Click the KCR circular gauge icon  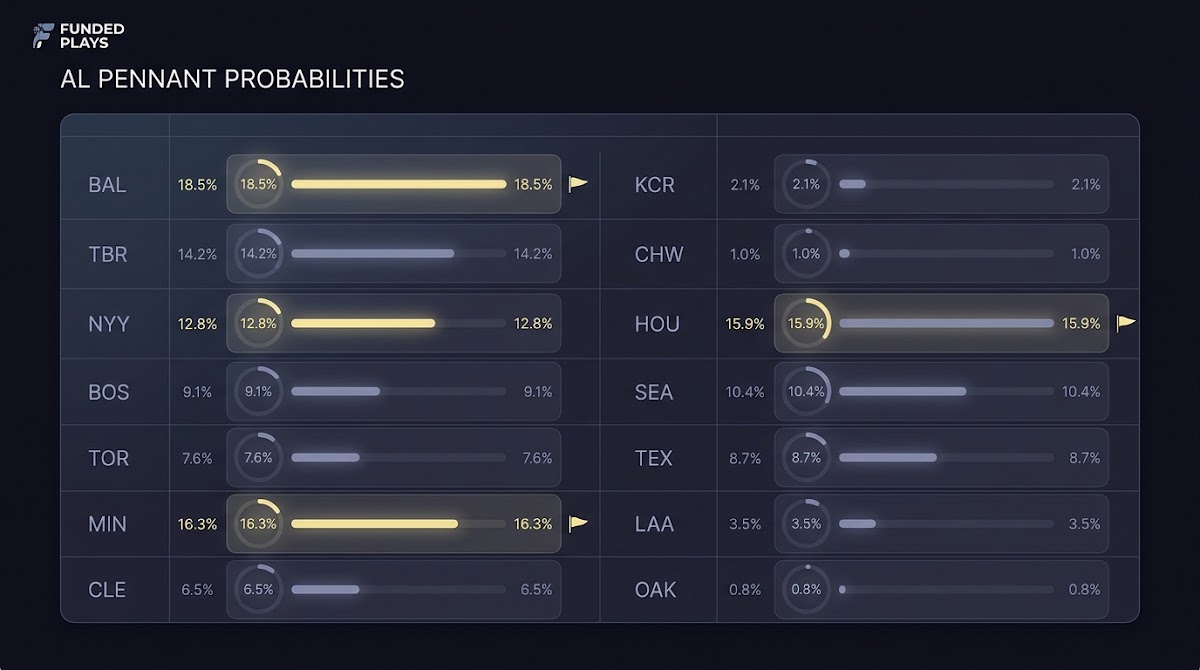(x=806, y=184)
